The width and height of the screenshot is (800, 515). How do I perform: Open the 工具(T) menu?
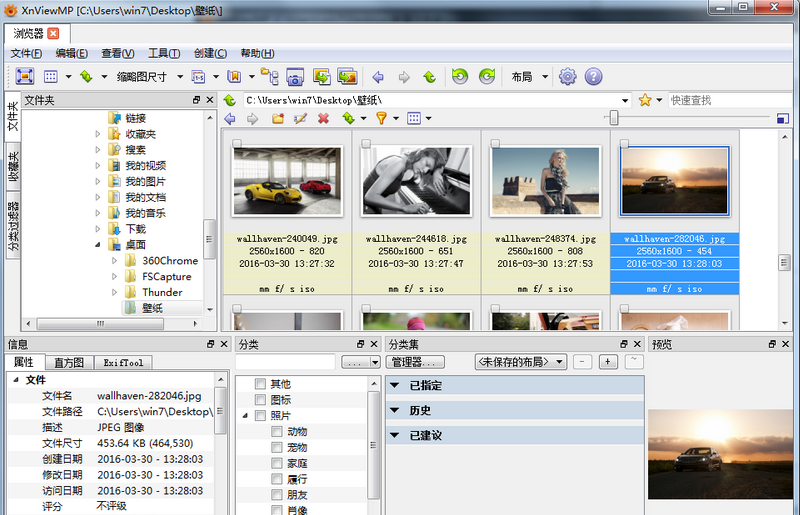163,53
